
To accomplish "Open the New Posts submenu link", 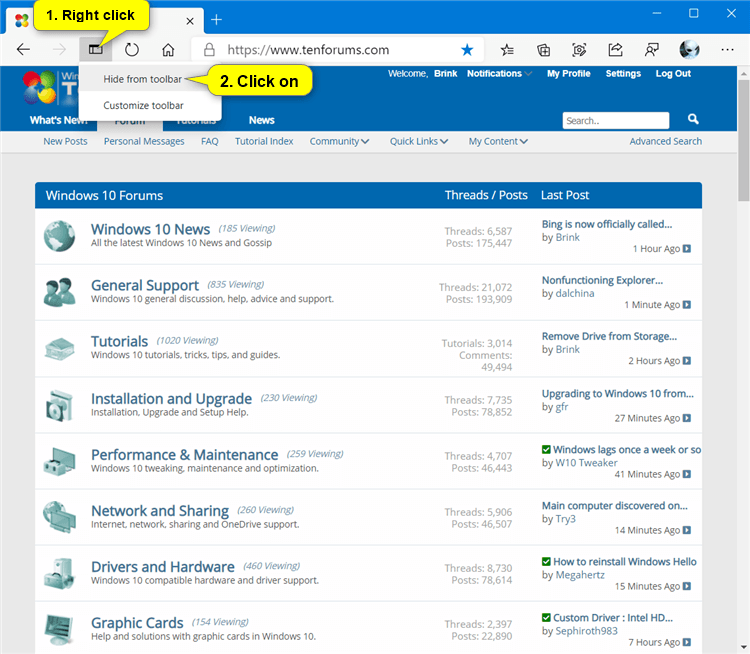I will 65,141.
